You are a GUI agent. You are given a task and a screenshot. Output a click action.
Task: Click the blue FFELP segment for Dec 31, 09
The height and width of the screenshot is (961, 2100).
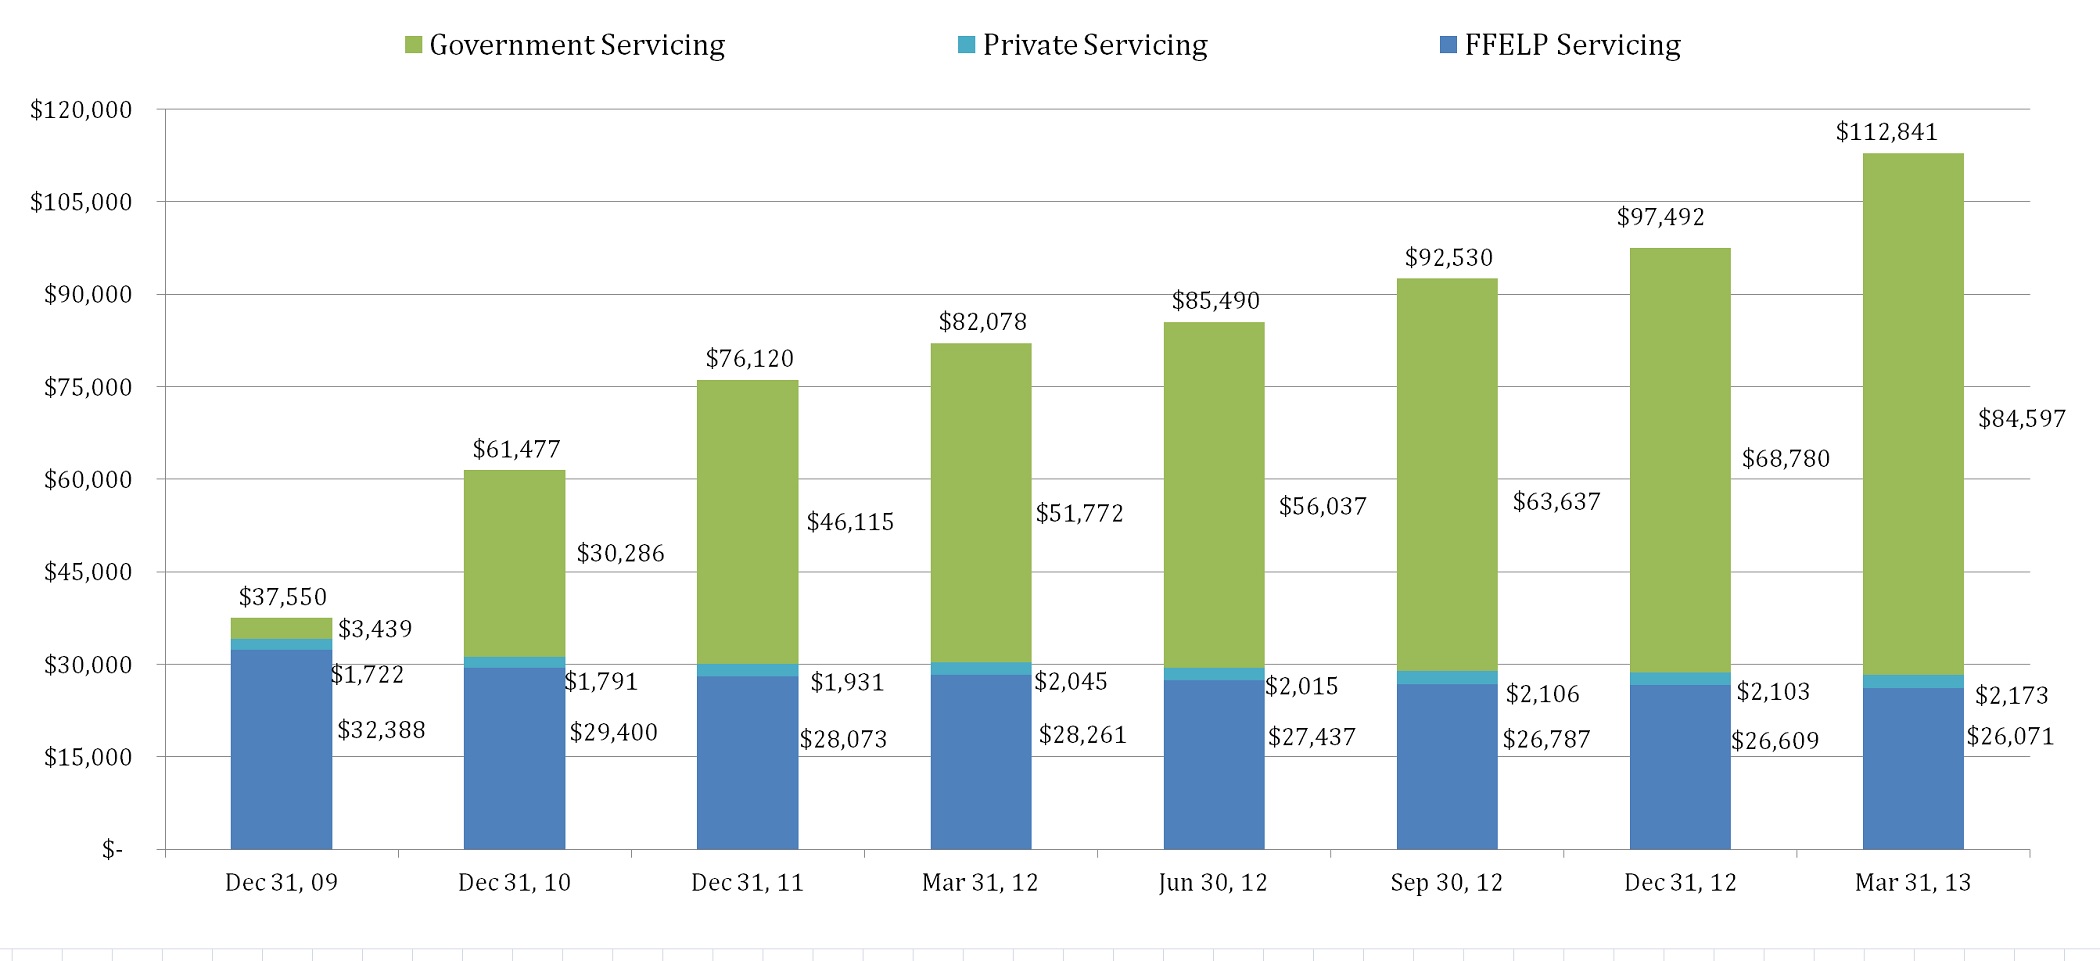[x=281, y=750]
